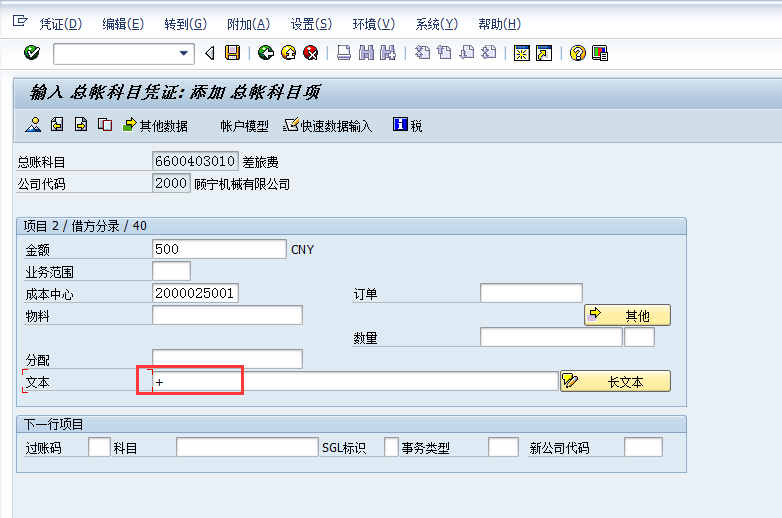The width and height of the screenshot is (782, 518).
Task: Click the collapse command field triangle
Action: coord(210,53)
